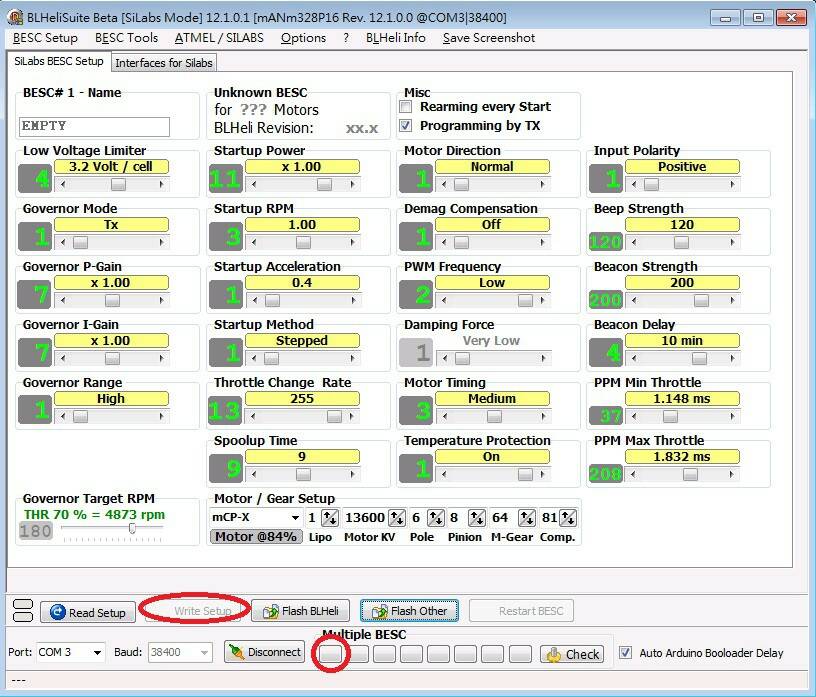Increase Input Polarity with right arrow
This screenshot has width=816, height=697.
(733, 184)
